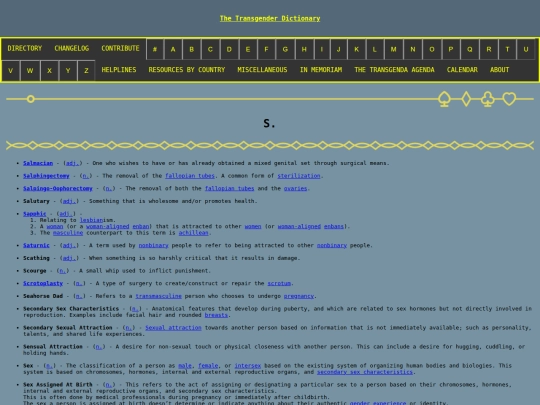540x405 pixels.
Task: Open the Sapphic entry link
Action: point(34,214)
